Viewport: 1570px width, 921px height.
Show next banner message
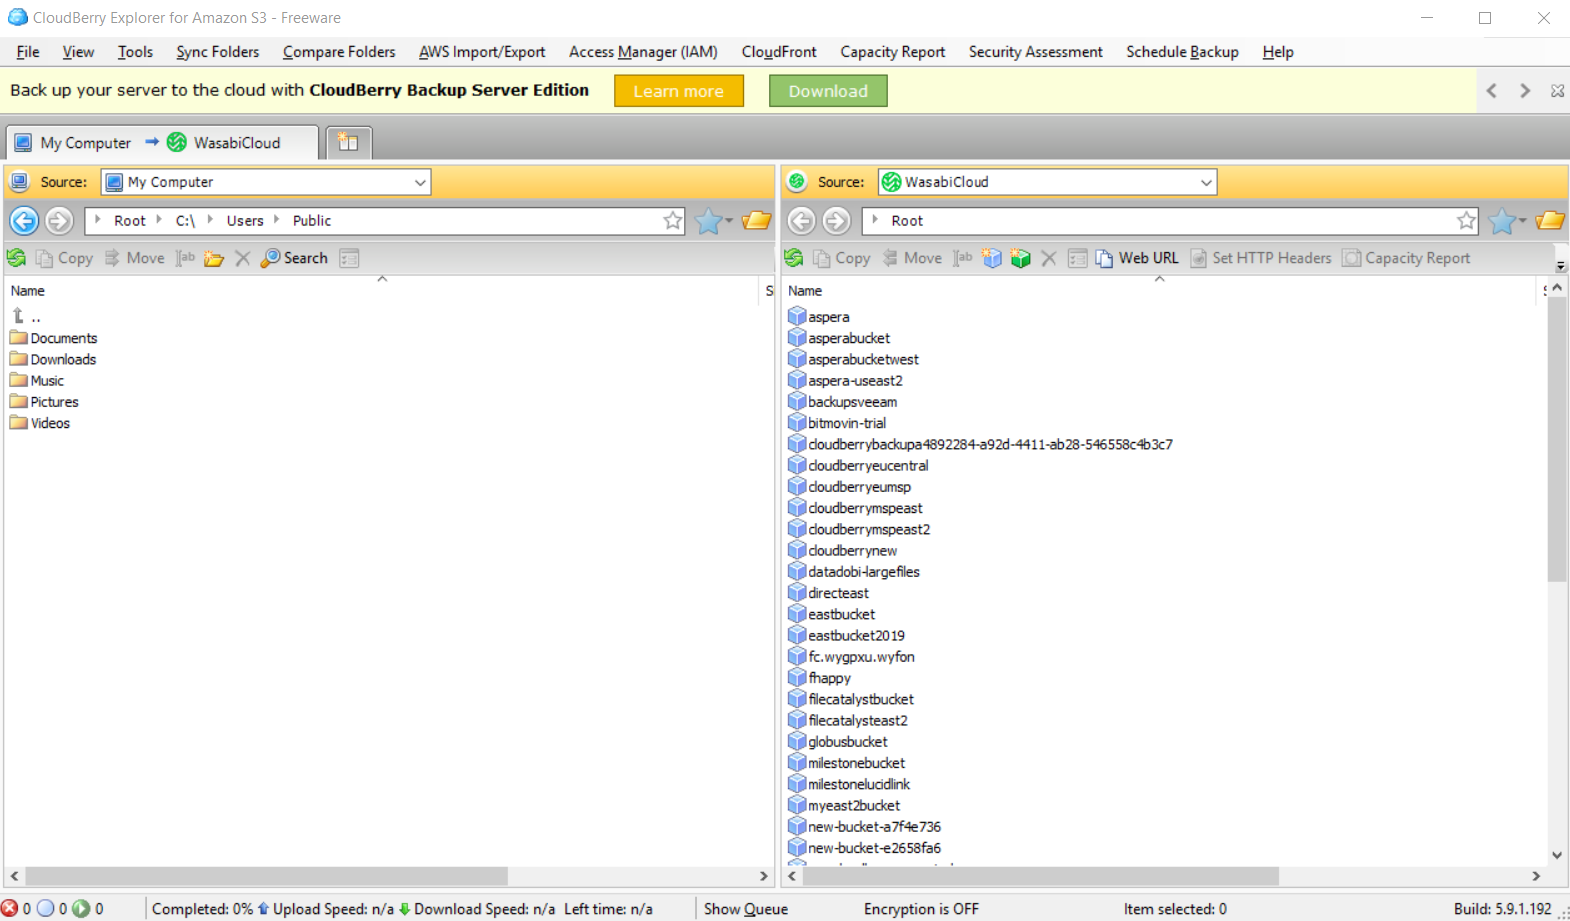tap(1525, 90)
